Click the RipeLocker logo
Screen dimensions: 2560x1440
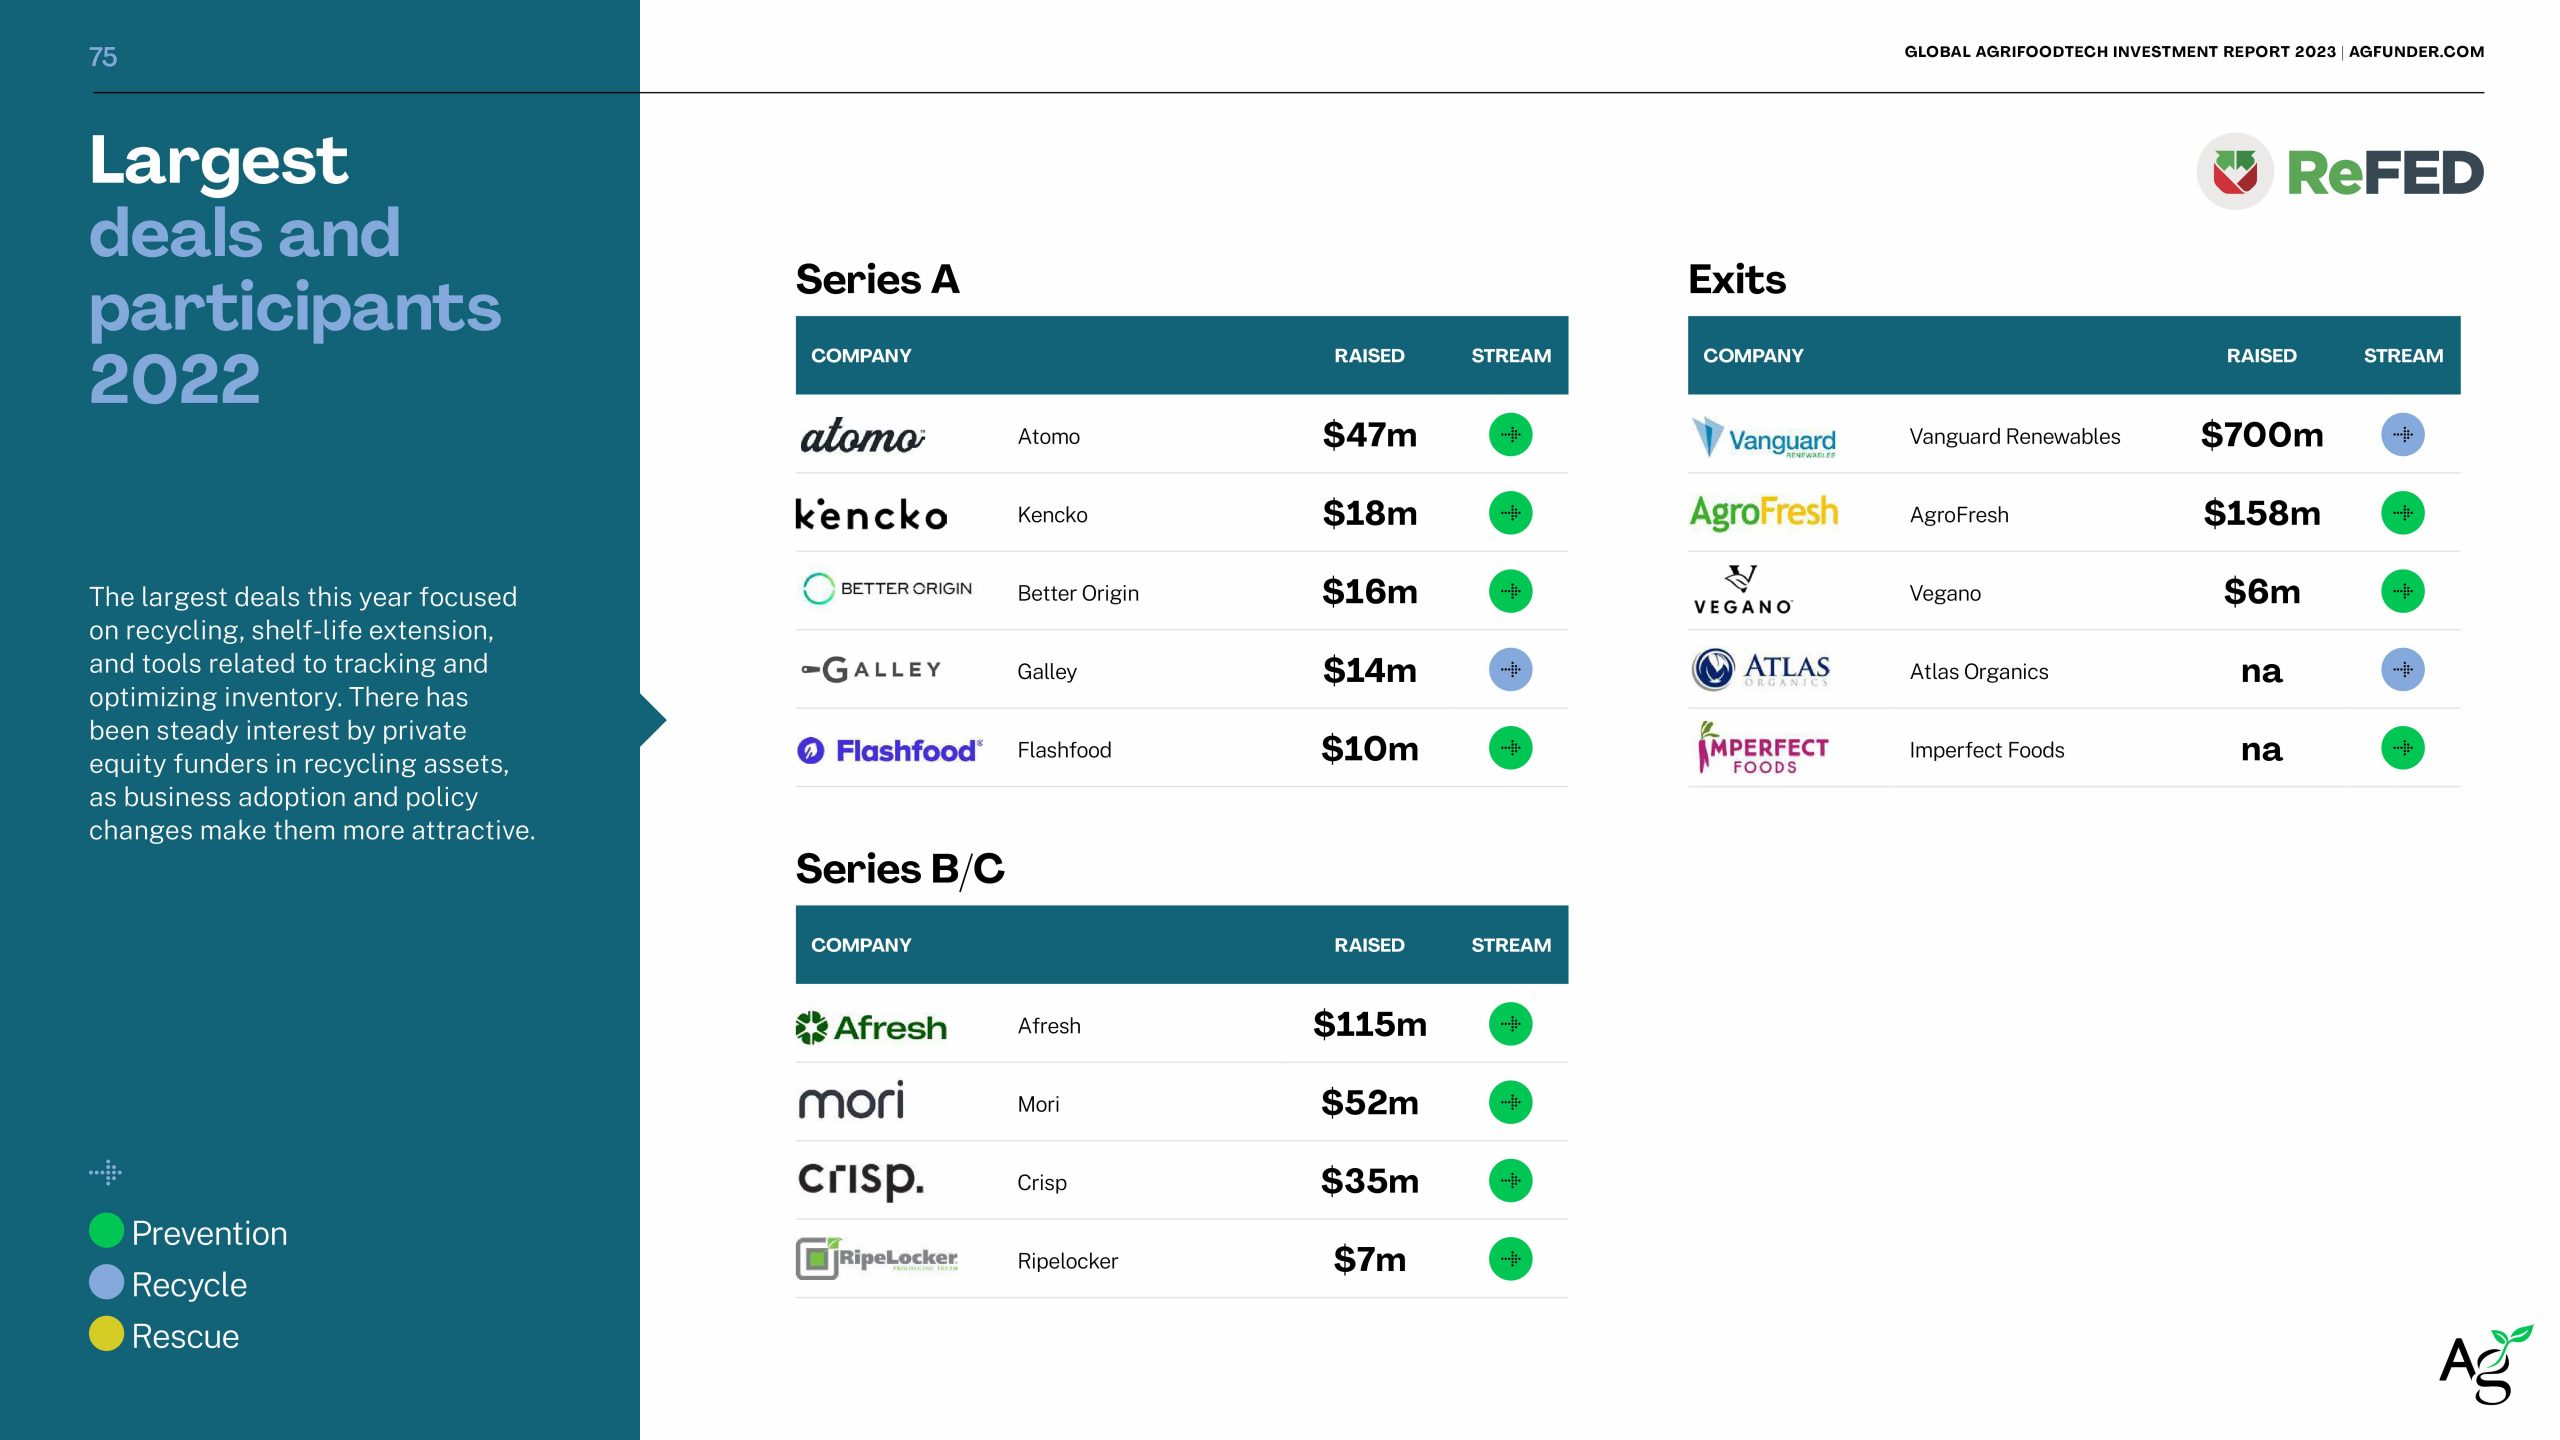(877, 1258)
